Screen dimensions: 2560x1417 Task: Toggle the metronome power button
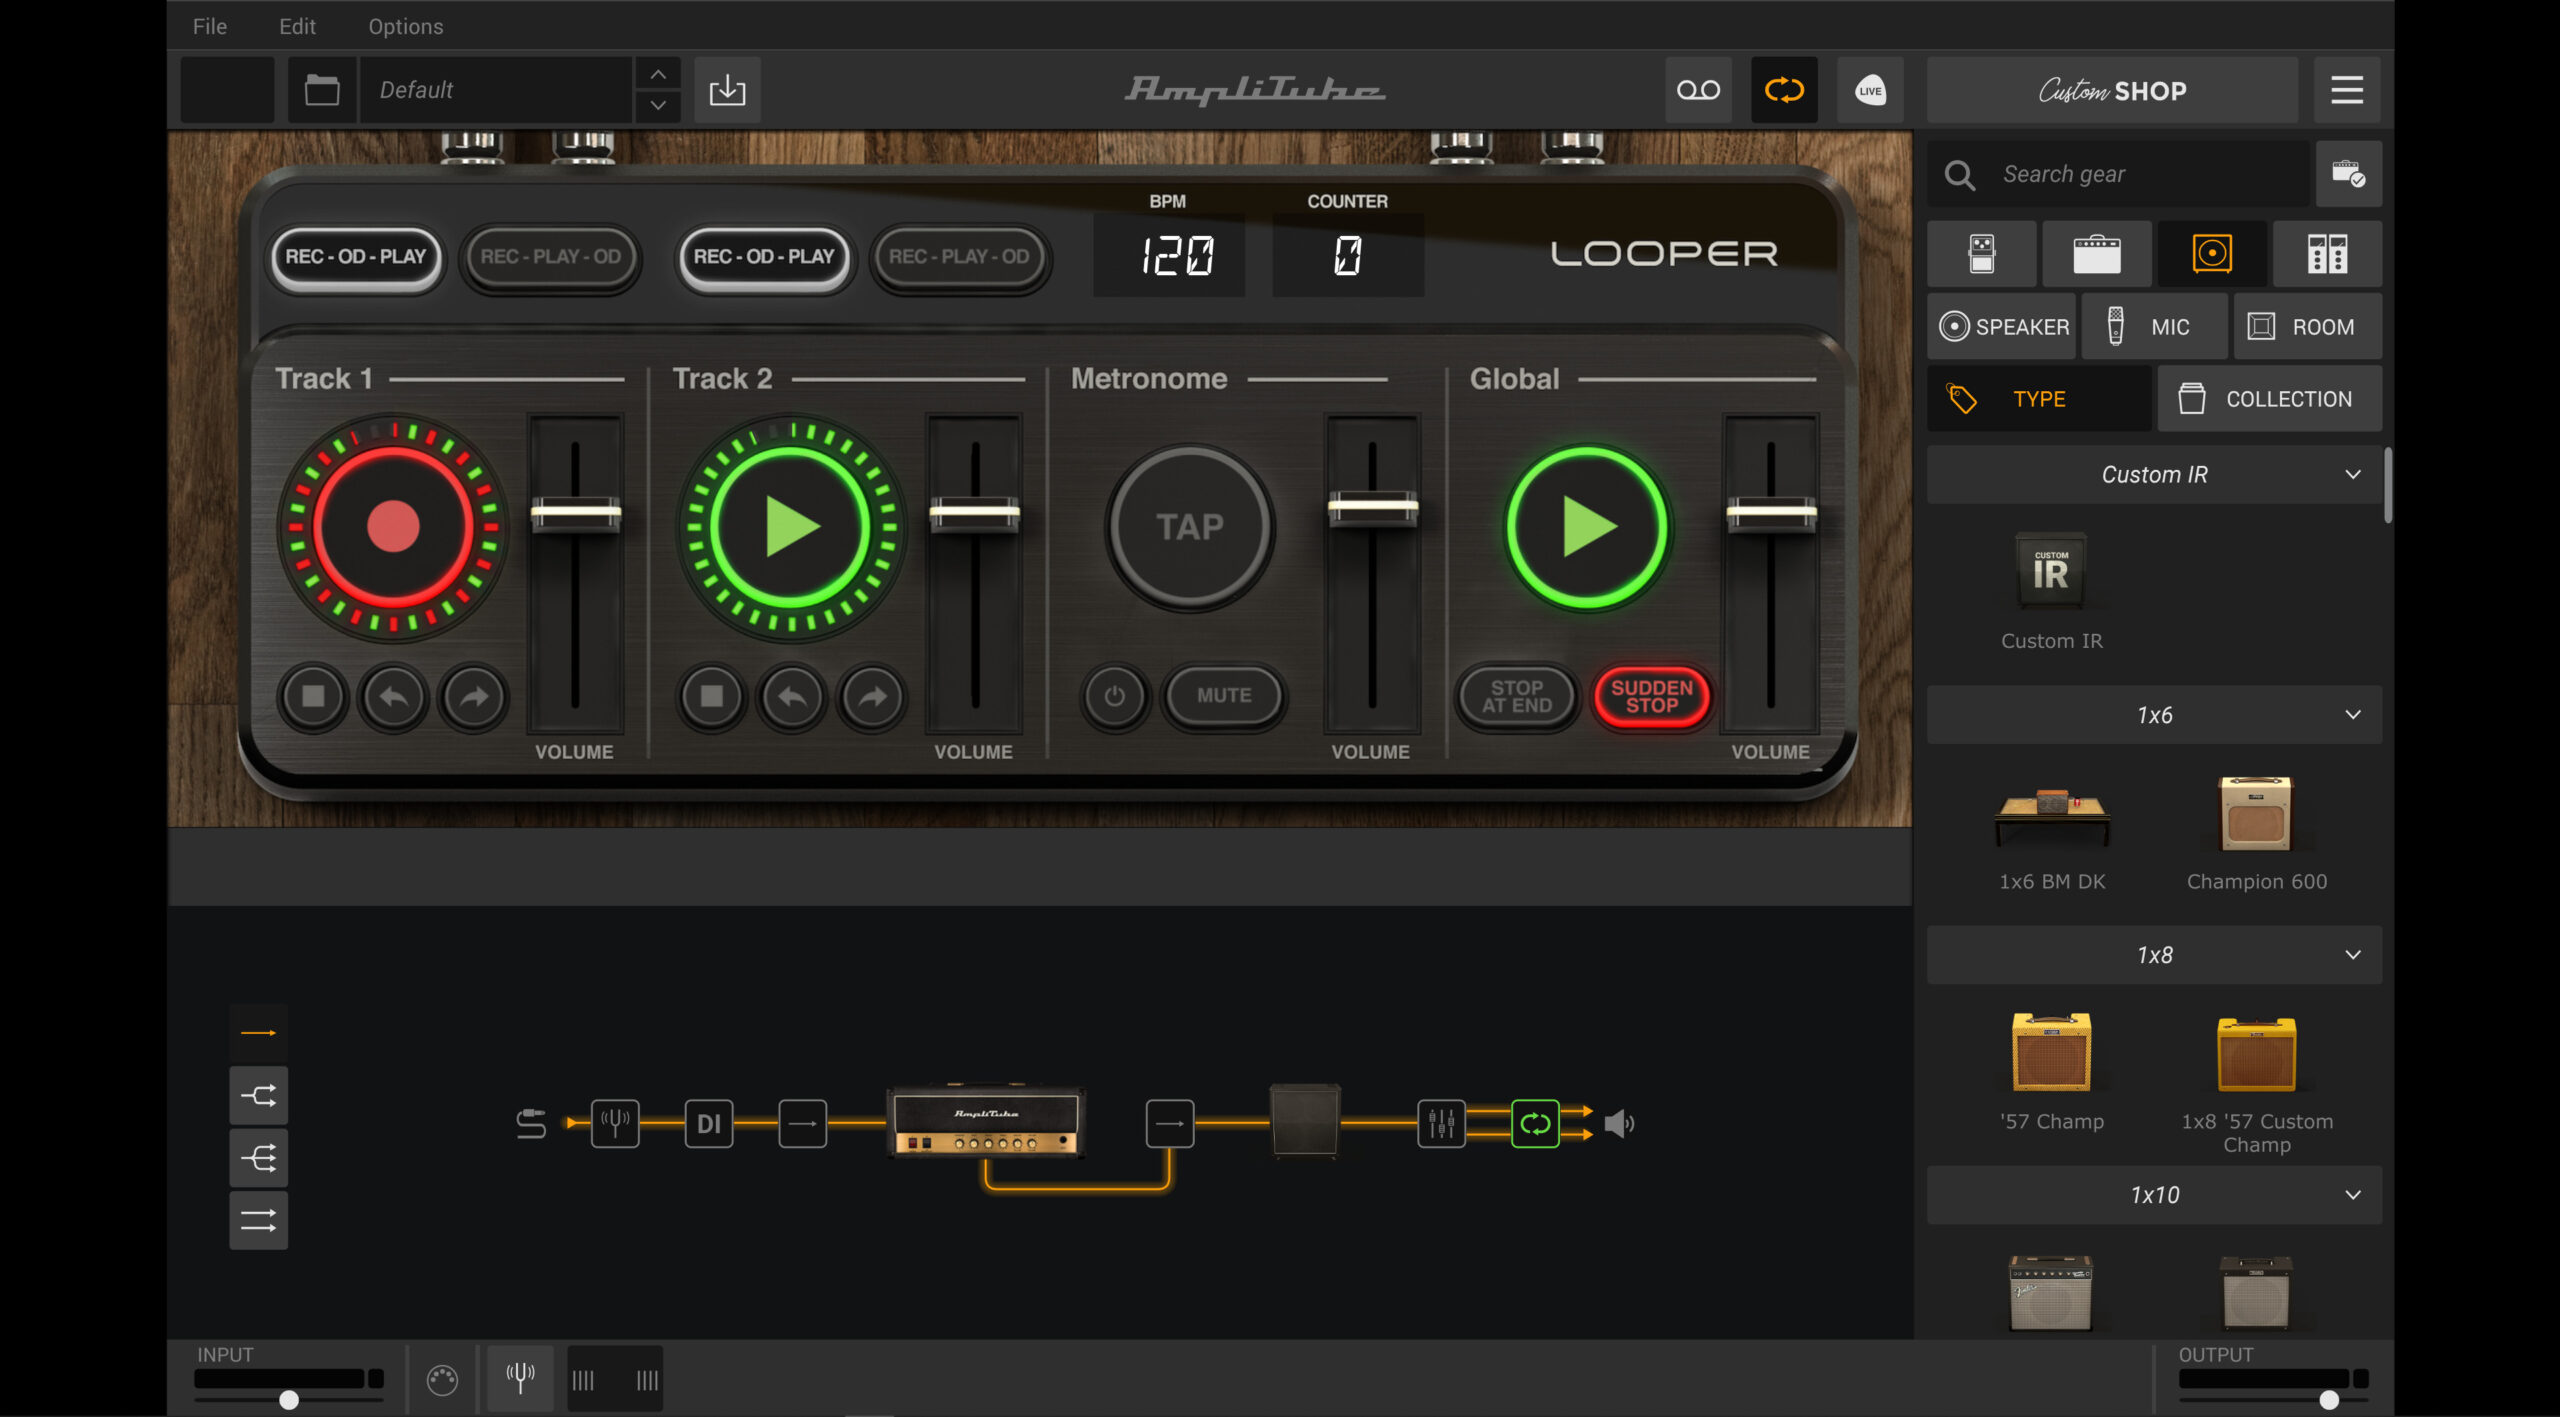click(x=1114, y=696)
